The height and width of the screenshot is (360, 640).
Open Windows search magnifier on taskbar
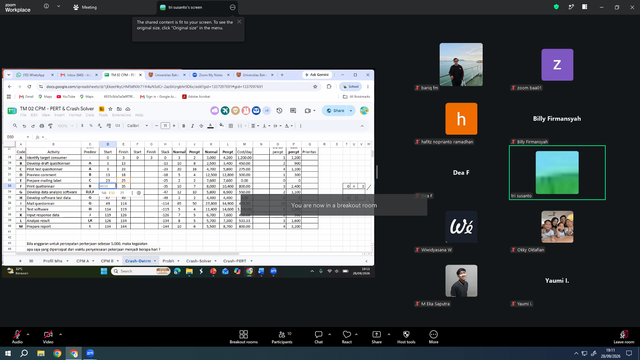pyautogui.click(x=24, y=353)
